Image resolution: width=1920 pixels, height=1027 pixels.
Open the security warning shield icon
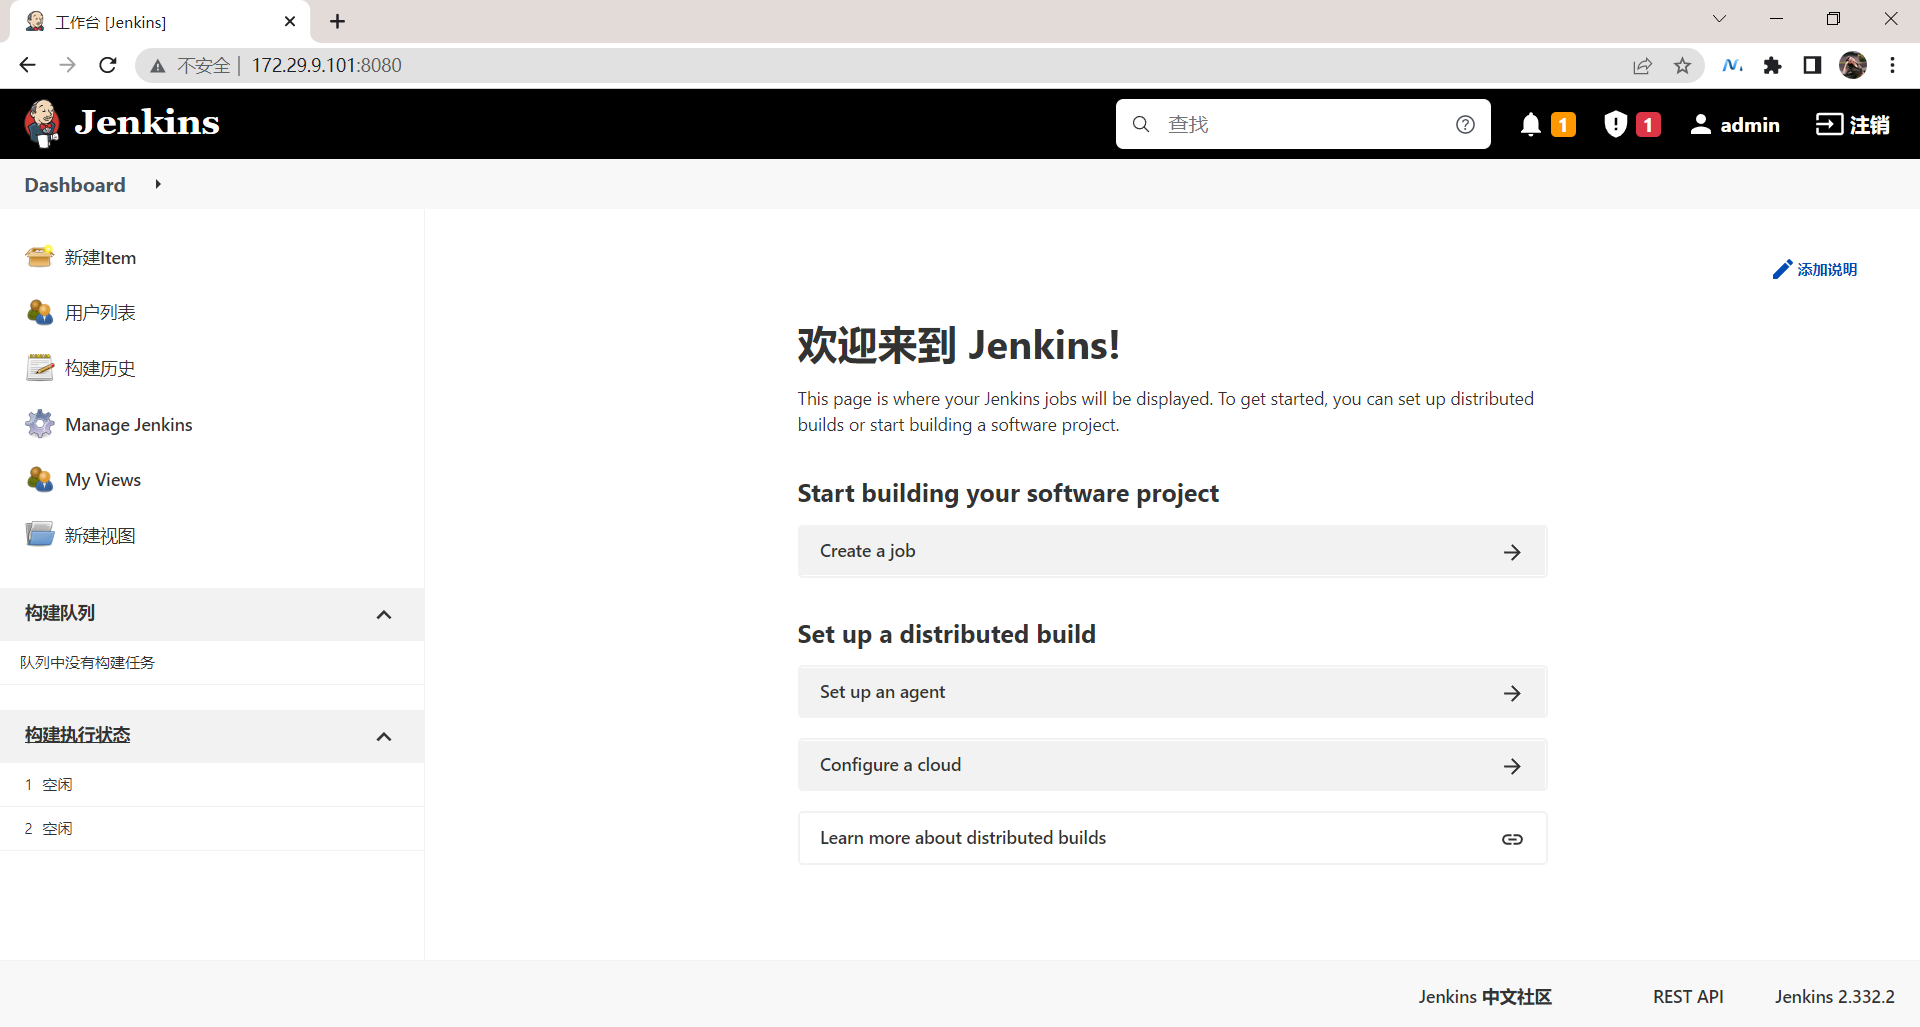pyautogui.click(x=1615, y=124)
